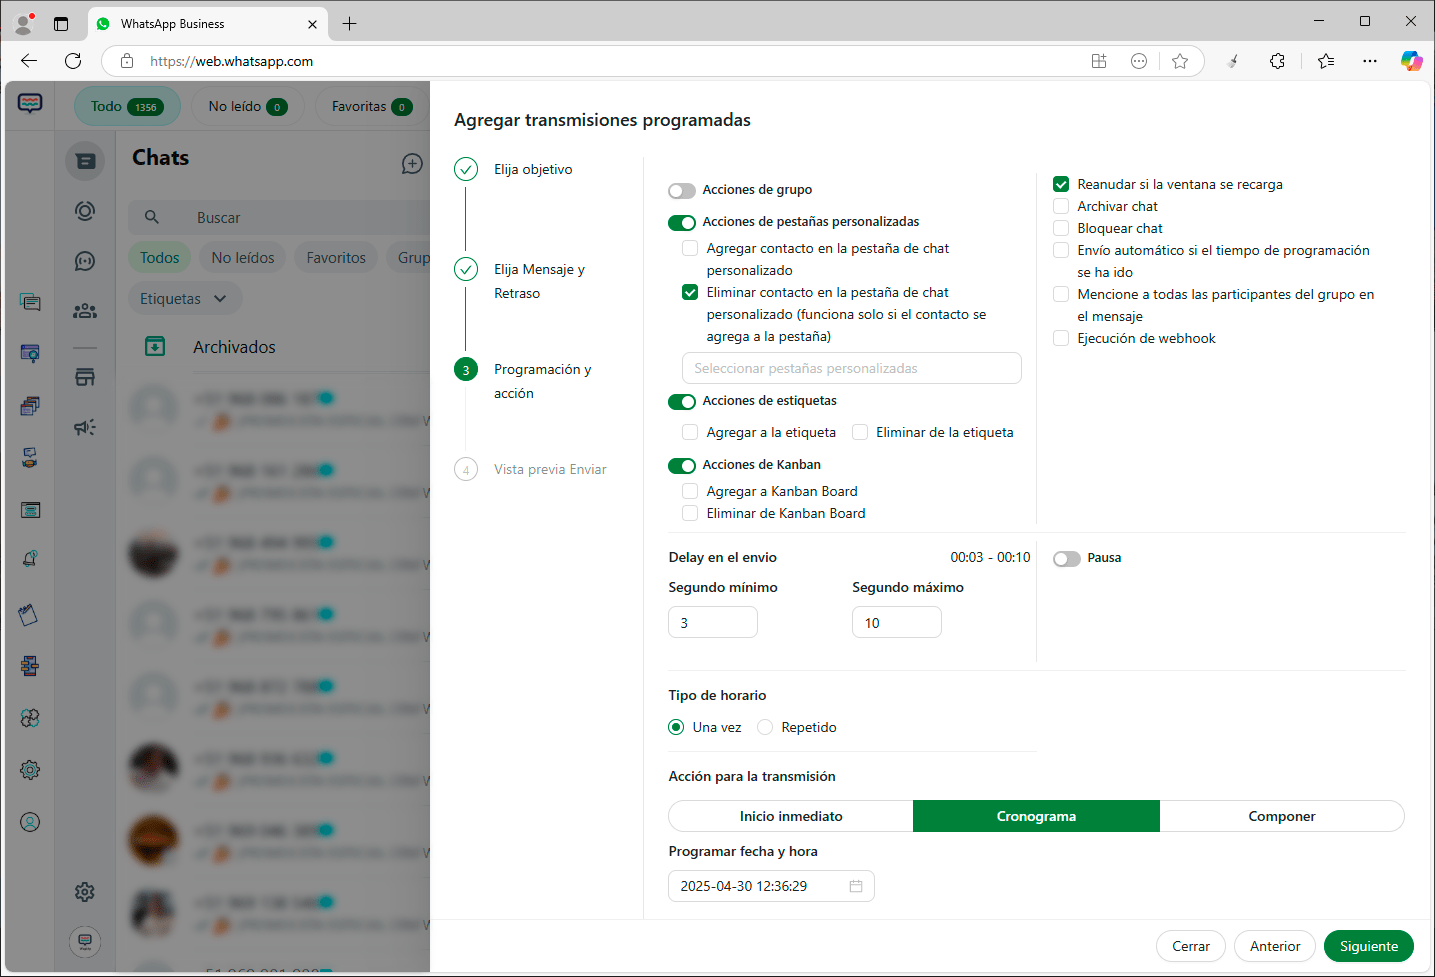Open the Channels icon in sidebar
This screenshot has width=1435, height=977.
point(85,261)
